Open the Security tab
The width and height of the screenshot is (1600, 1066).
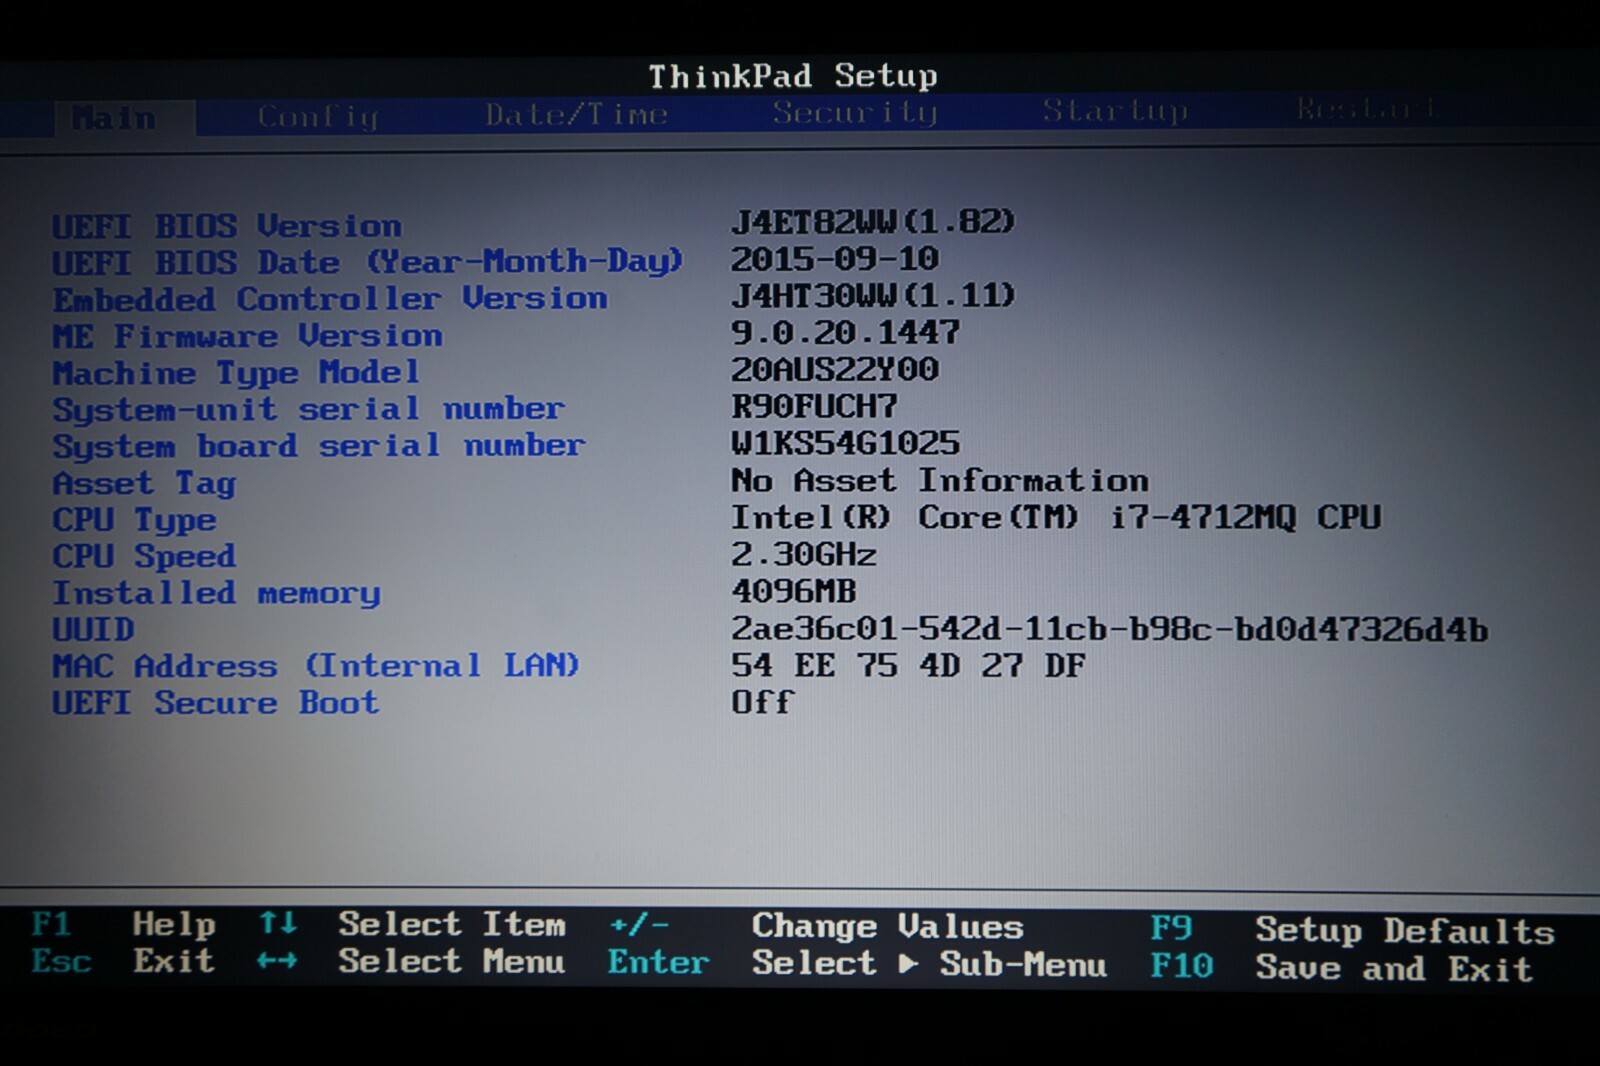tap(855, 112)
